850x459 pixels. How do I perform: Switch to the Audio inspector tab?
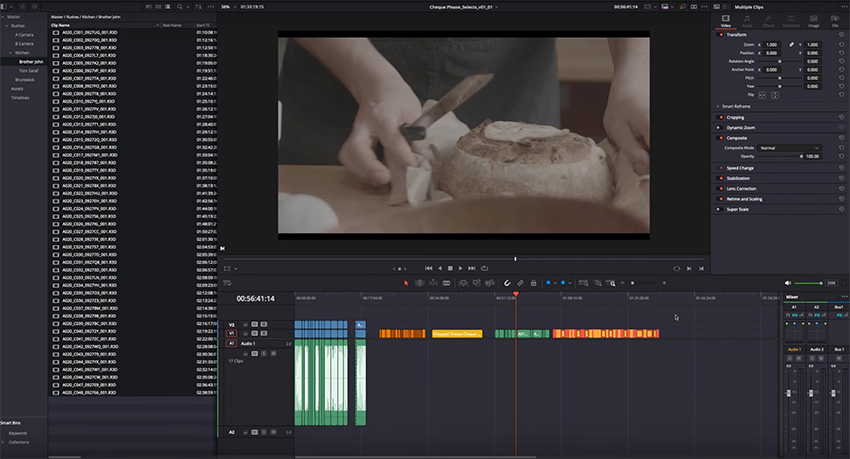pyautogui.click(x=747, y=20)
